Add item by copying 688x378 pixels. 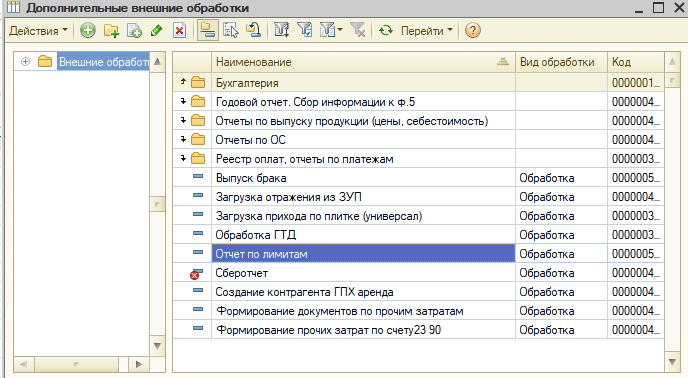[134, 31]
